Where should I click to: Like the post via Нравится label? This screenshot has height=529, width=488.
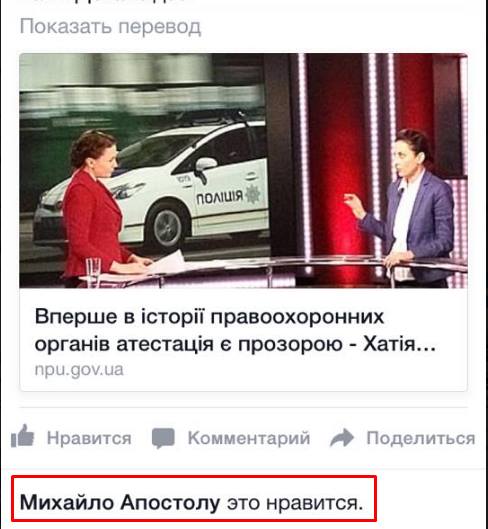89,438
